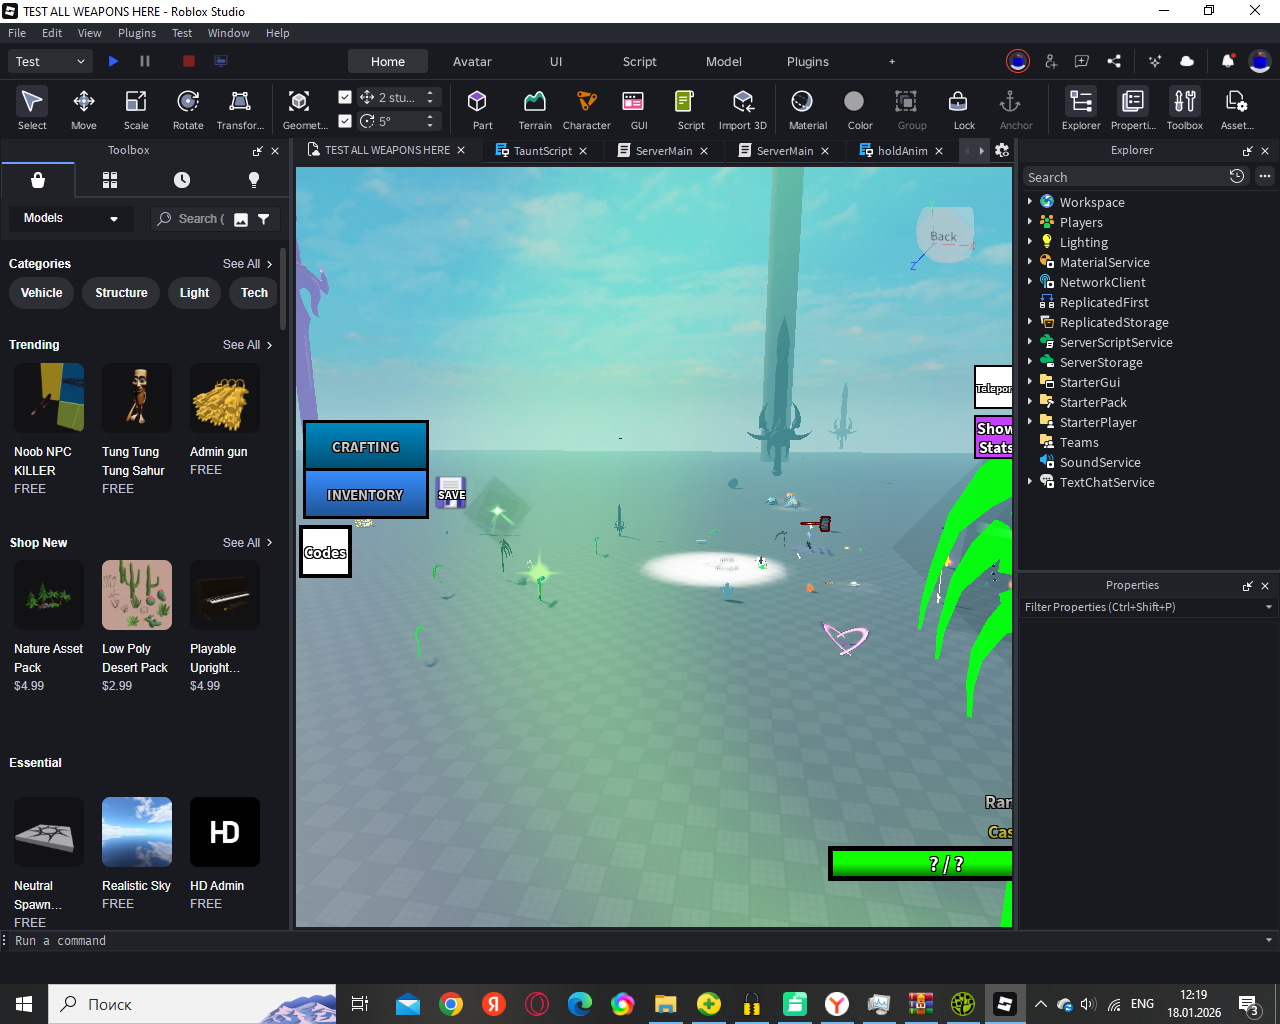Start playtest with Play button
Image resolution: width=1280 pixels, height=1024 pixels.
113,61
